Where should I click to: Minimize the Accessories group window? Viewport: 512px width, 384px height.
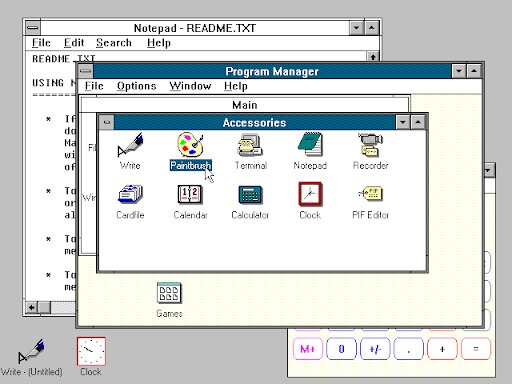click(x=403, y=122)
